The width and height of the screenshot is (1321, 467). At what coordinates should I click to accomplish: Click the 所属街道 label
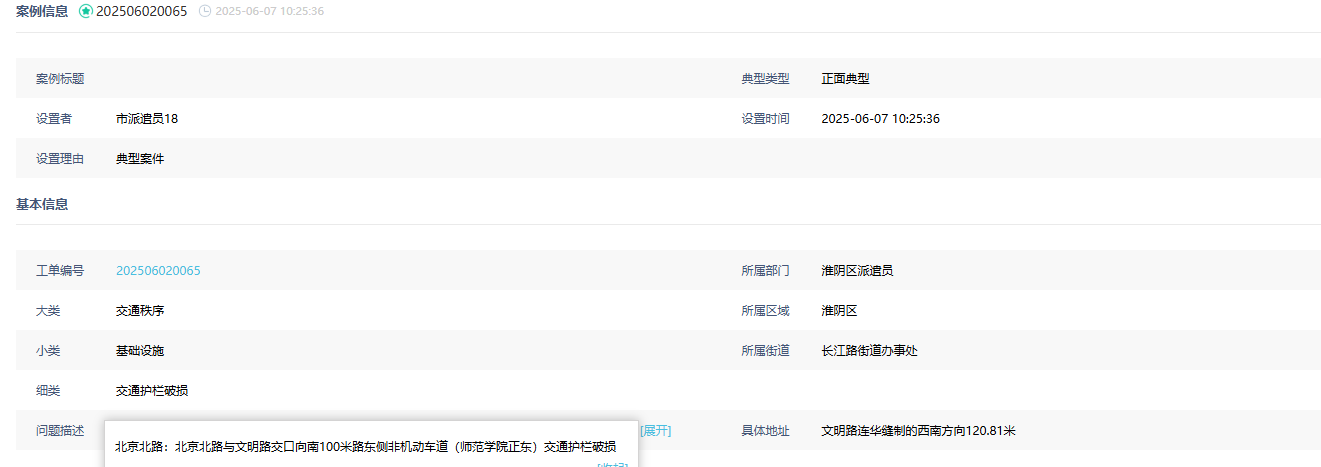point(765,351)
